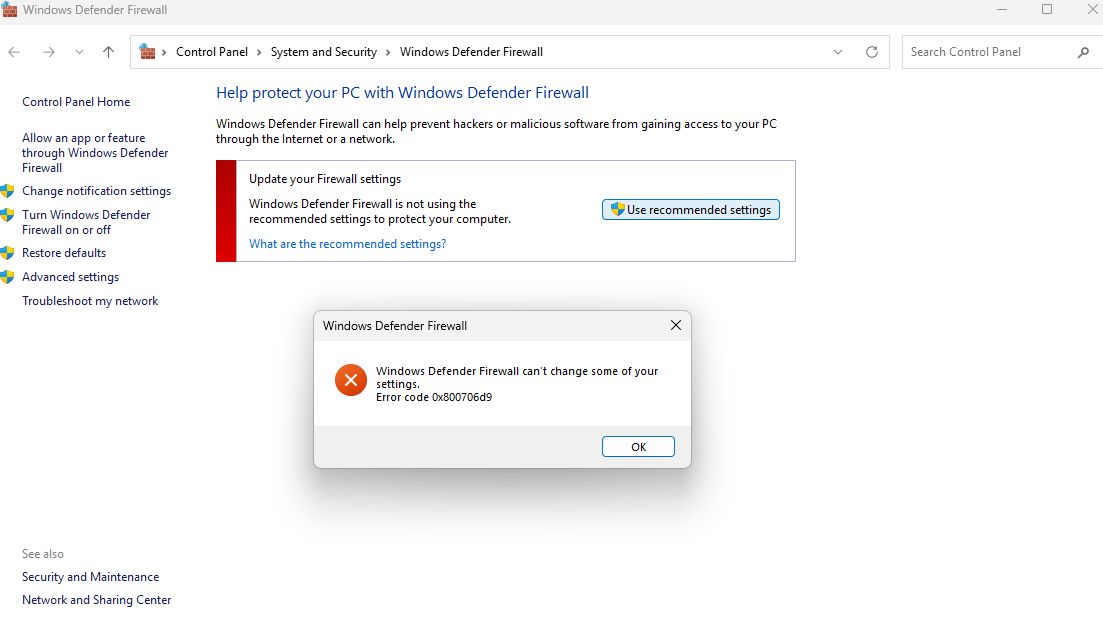Click the Back navigation arrow
The width and height of the screenshot is (1103, 618).
coord(14,52)
